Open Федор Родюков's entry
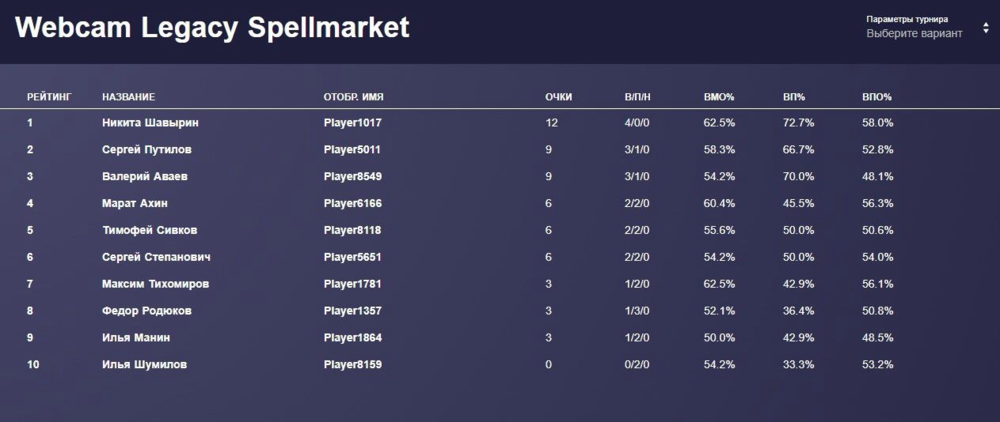The width and height of the screenshot is (1000, 422). (x=147, y=311)
